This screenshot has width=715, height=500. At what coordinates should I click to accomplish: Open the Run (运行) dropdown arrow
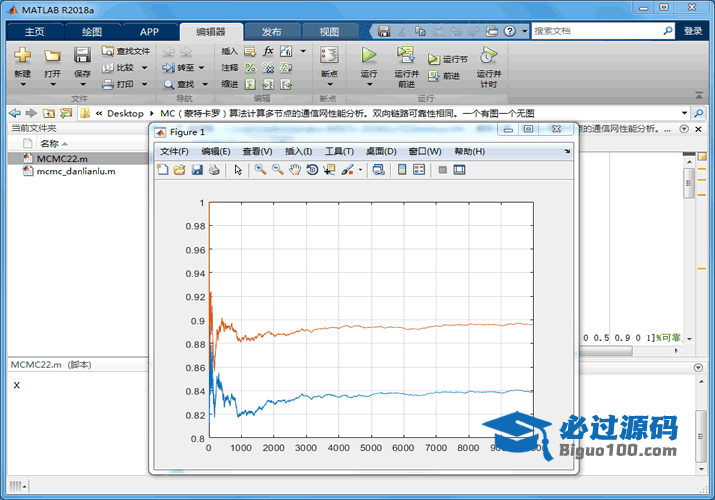point(369,84)
